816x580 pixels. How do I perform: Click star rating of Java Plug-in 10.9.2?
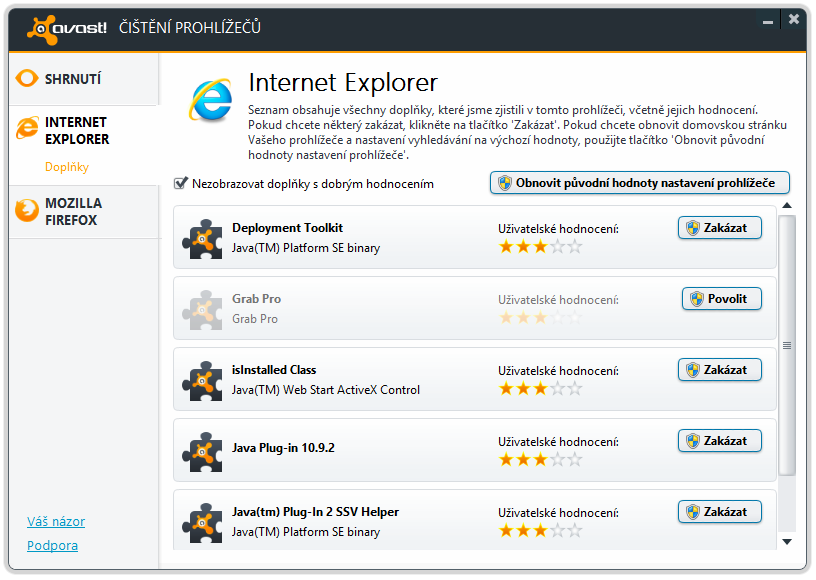[x=540, y=459]
